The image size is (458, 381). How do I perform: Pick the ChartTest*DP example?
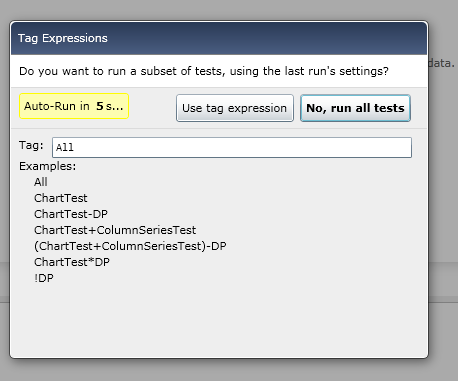[x=72, y=262]
